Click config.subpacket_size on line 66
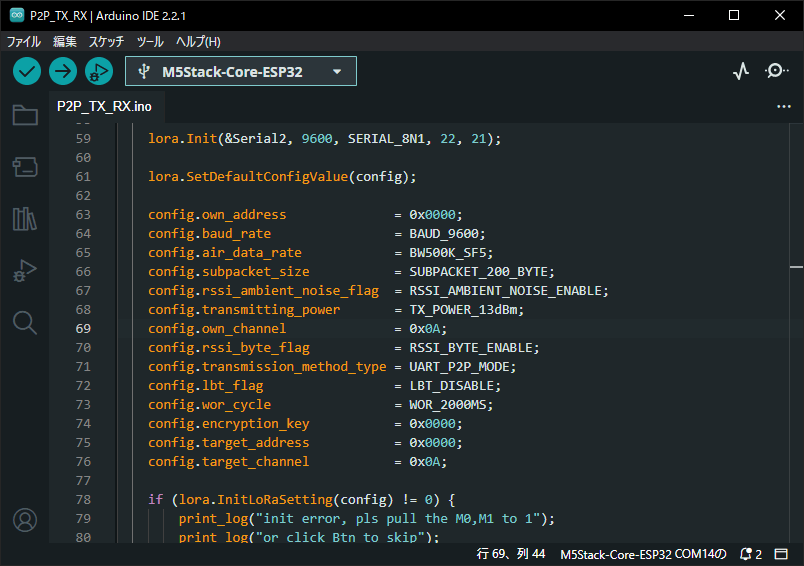 [229, 272]
